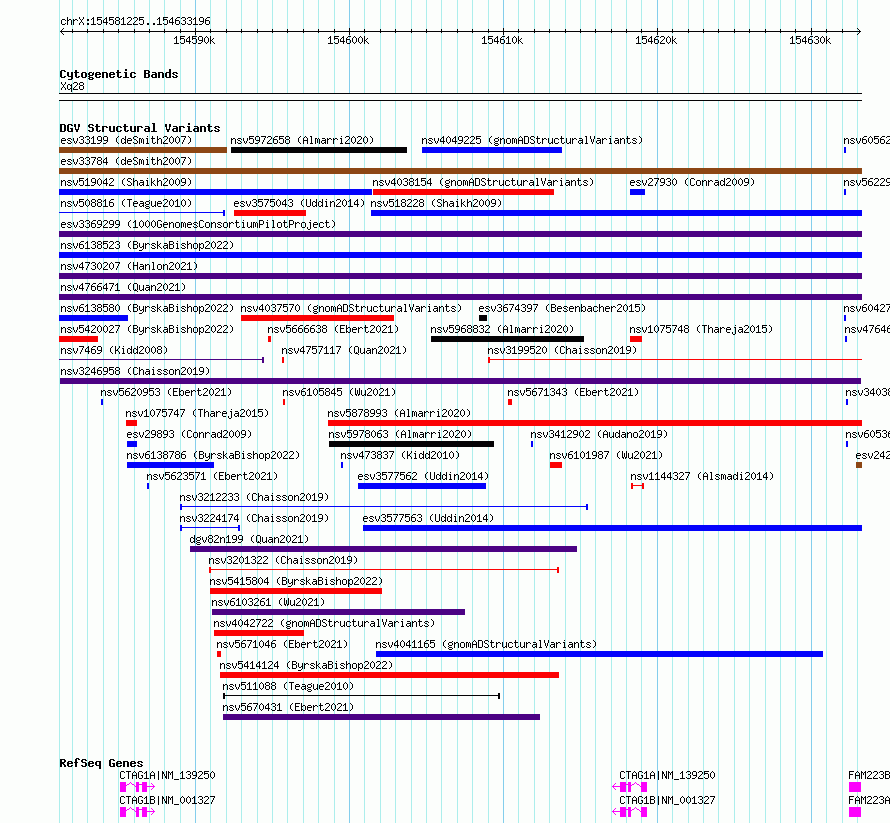Click the 154600k ruler position label

point(348,40)
